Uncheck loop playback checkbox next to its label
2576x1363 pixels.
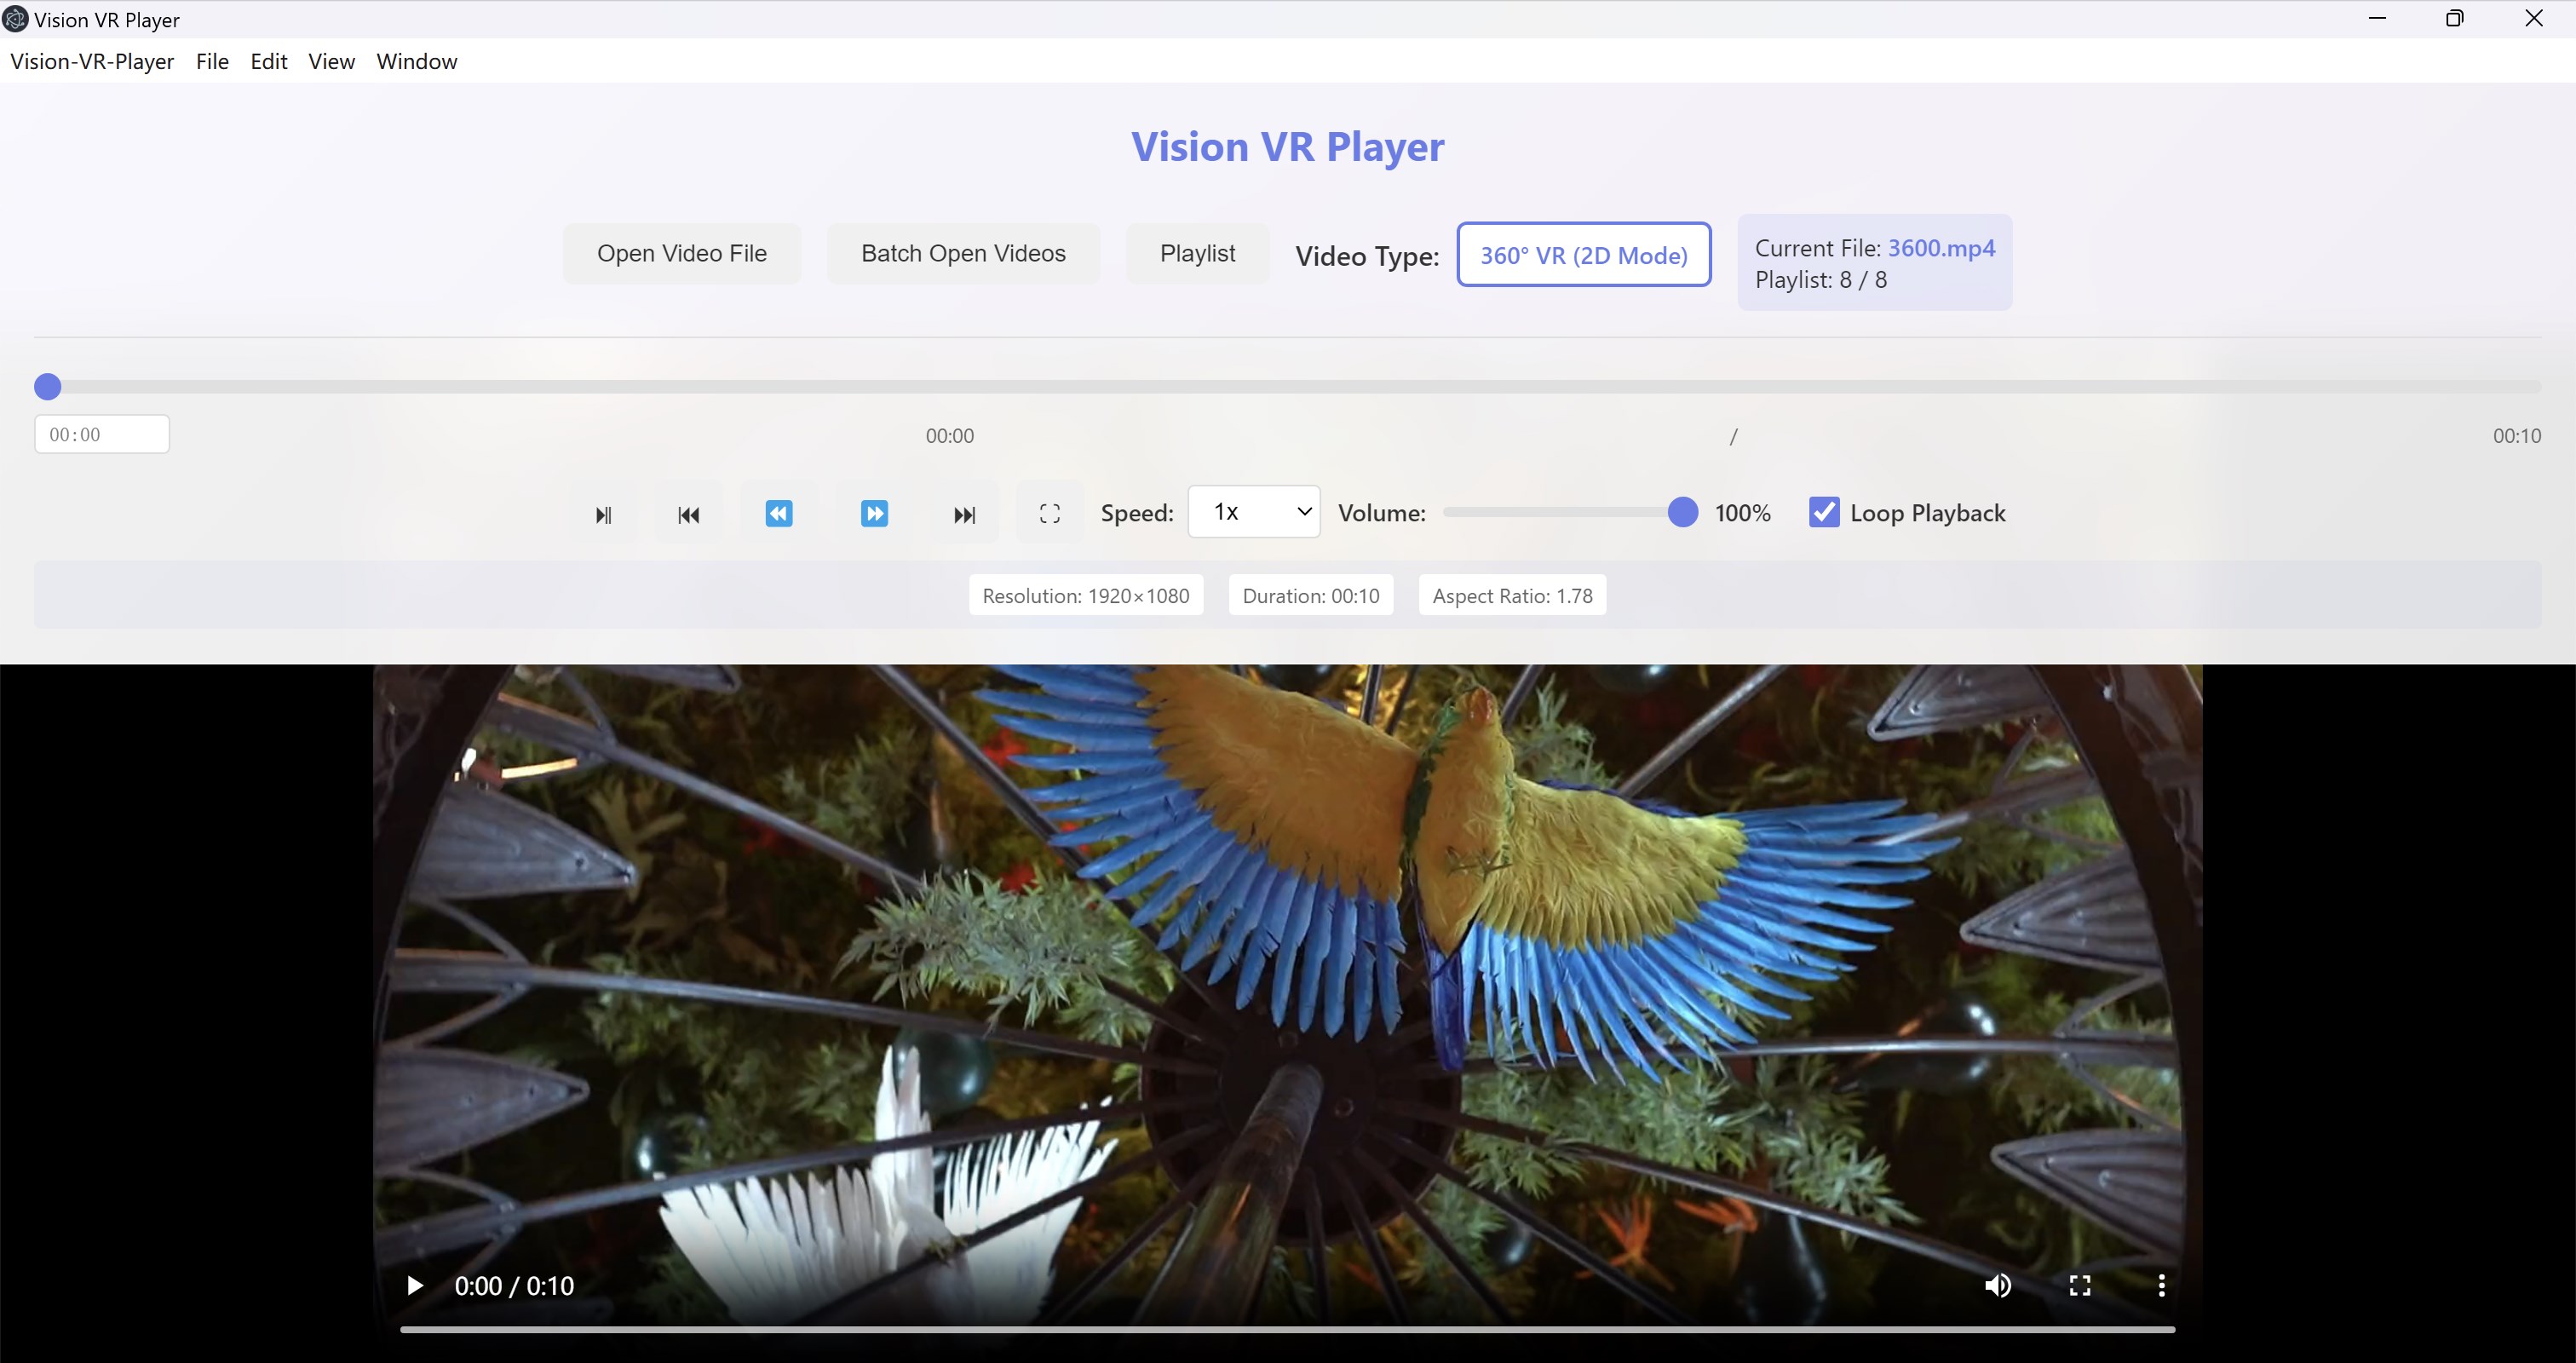(x=1824, y=512)
